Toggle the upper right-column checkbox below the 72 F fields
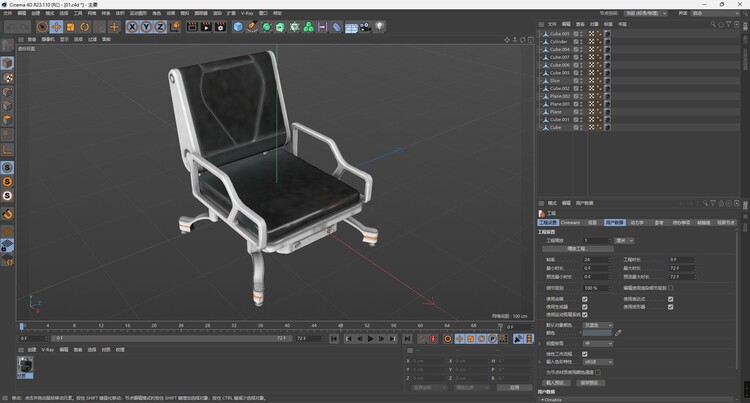Screen dimensions: 750x403 671,299
